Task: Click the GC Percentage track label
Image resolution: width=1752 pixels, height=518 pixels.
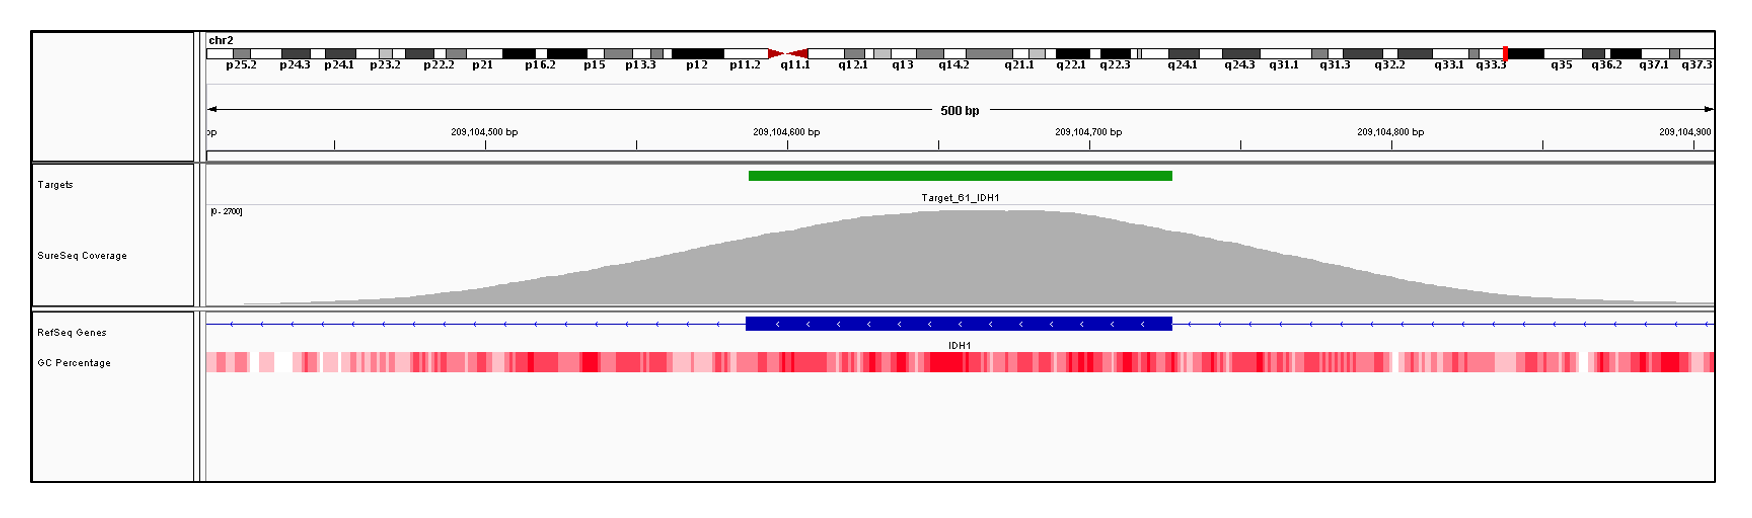Action: point(74,363)
